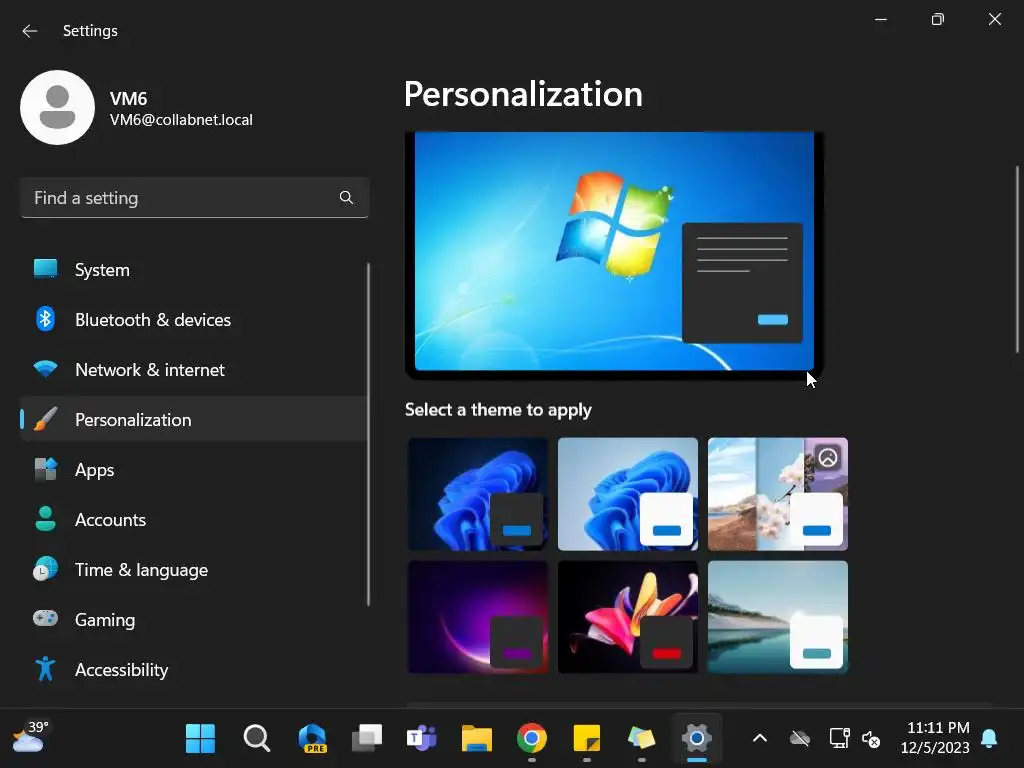Open the Windows Start menu
The height and width of the screenshot is (768, 1024).
click(x=200, y=739)
